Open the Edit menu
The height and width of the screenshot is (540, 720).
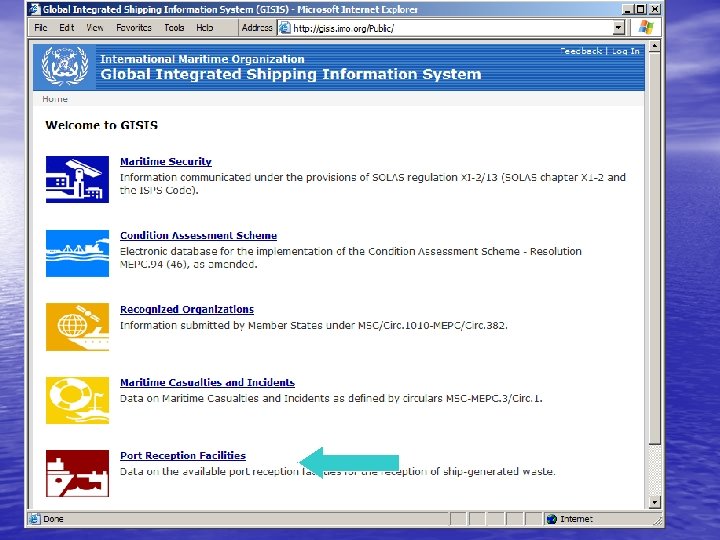pyautogui.click(x=67, y=28)
